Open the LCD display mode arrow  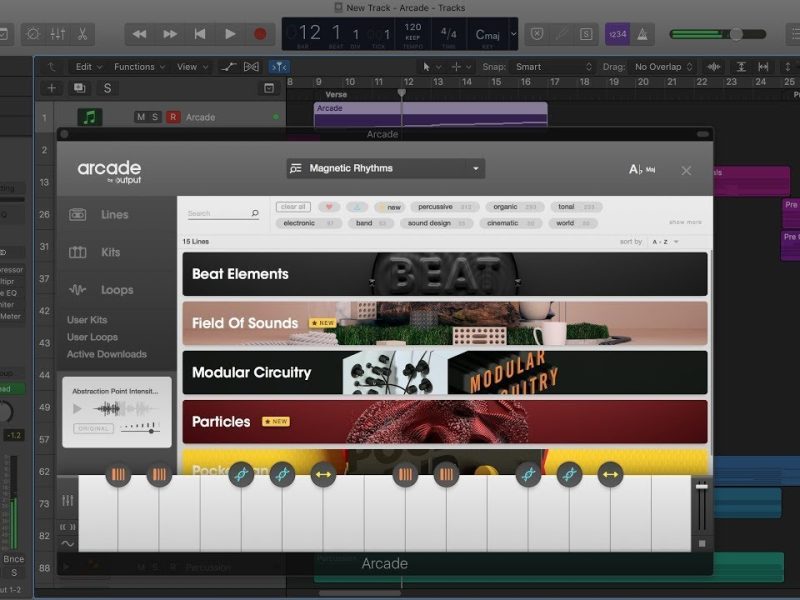[514, 34]
